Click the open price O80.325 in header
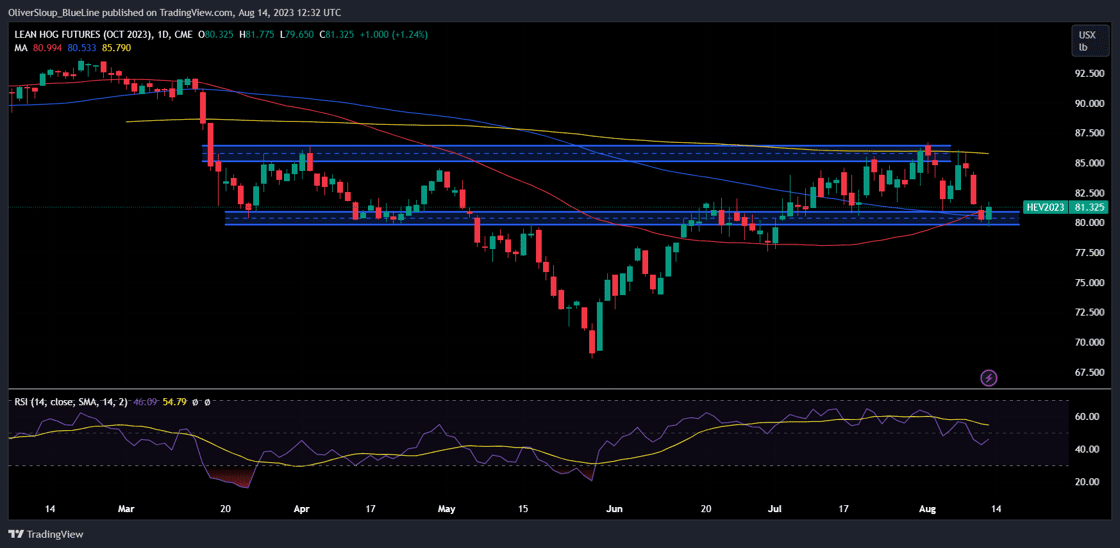 [x=216, y=34]
